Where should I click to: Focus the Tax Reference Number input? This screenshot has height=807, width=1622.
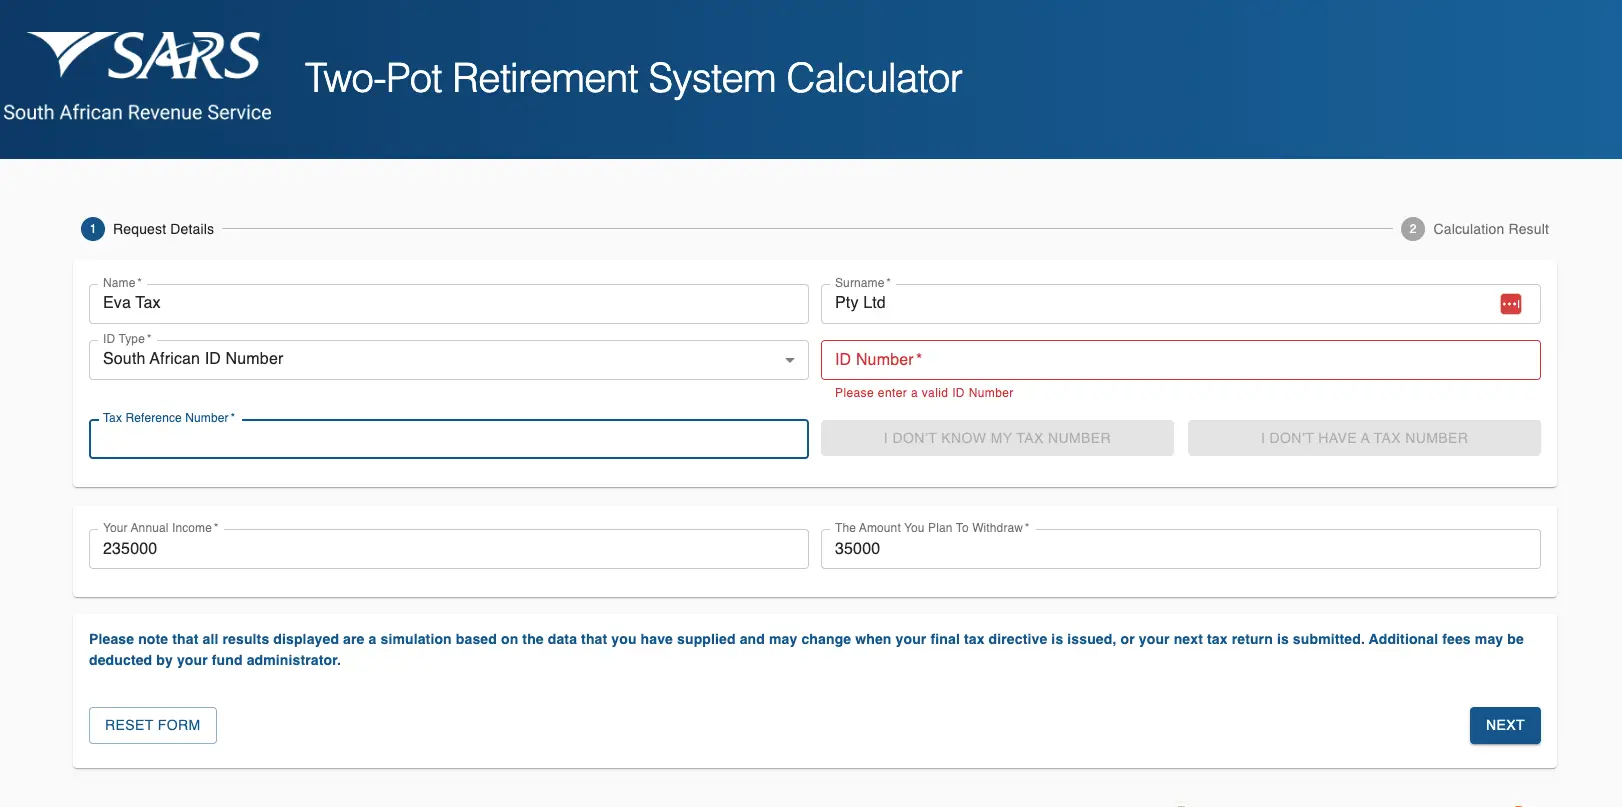[x=448, y=440]
